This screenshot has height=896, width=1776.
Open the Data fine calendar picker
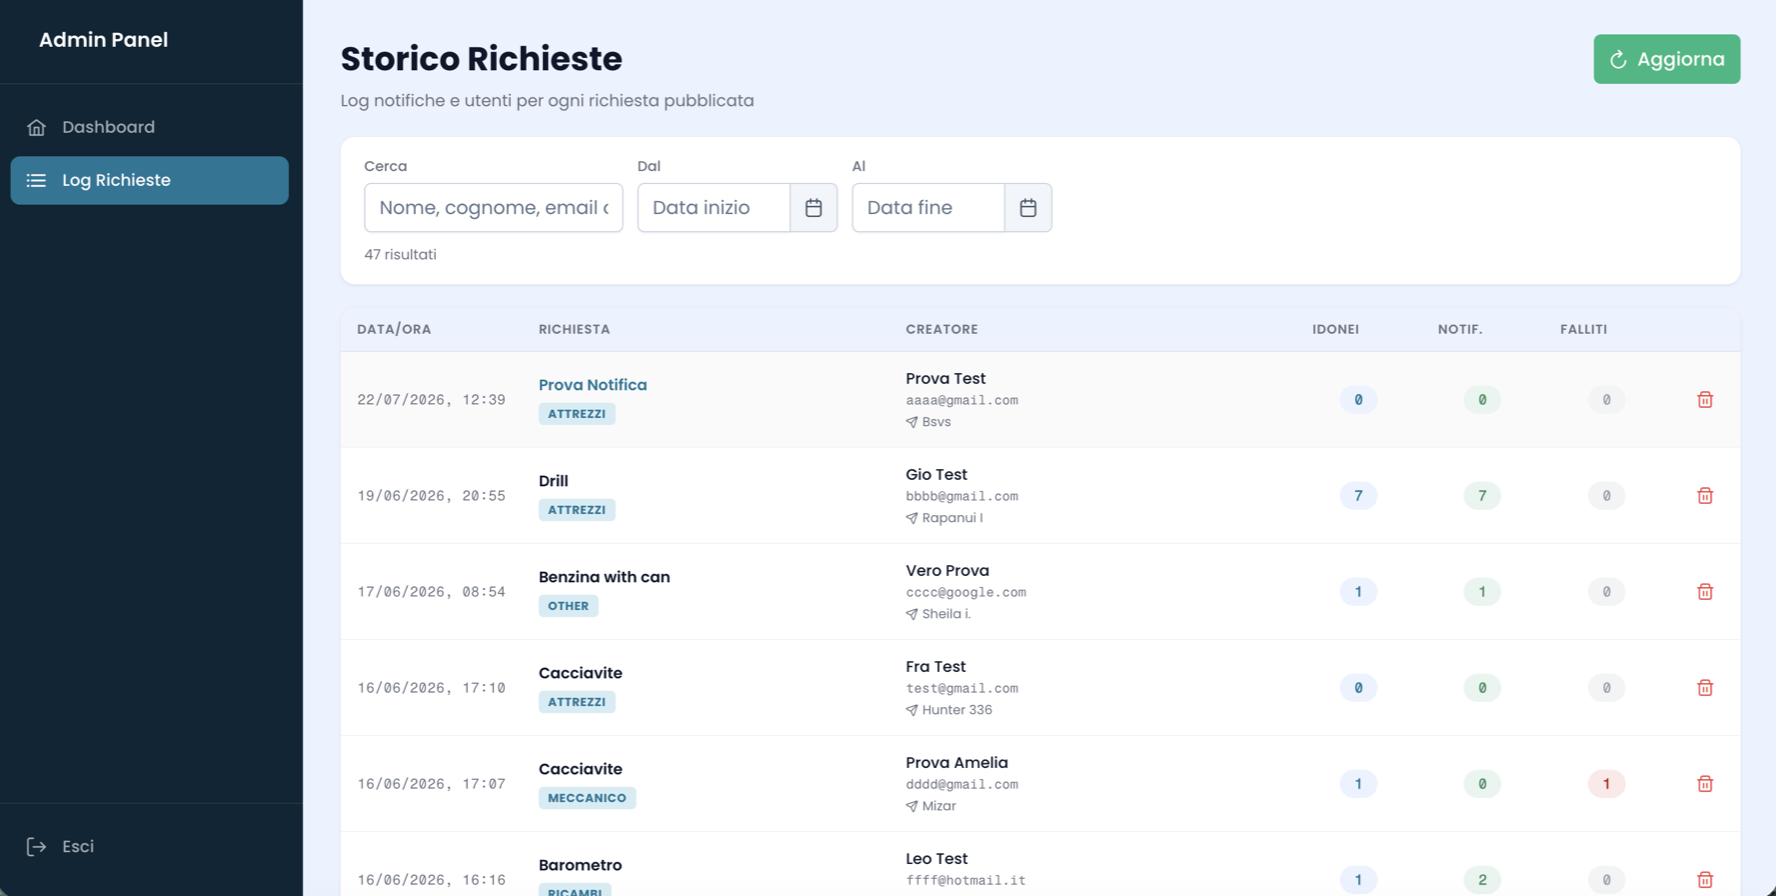1028,208
